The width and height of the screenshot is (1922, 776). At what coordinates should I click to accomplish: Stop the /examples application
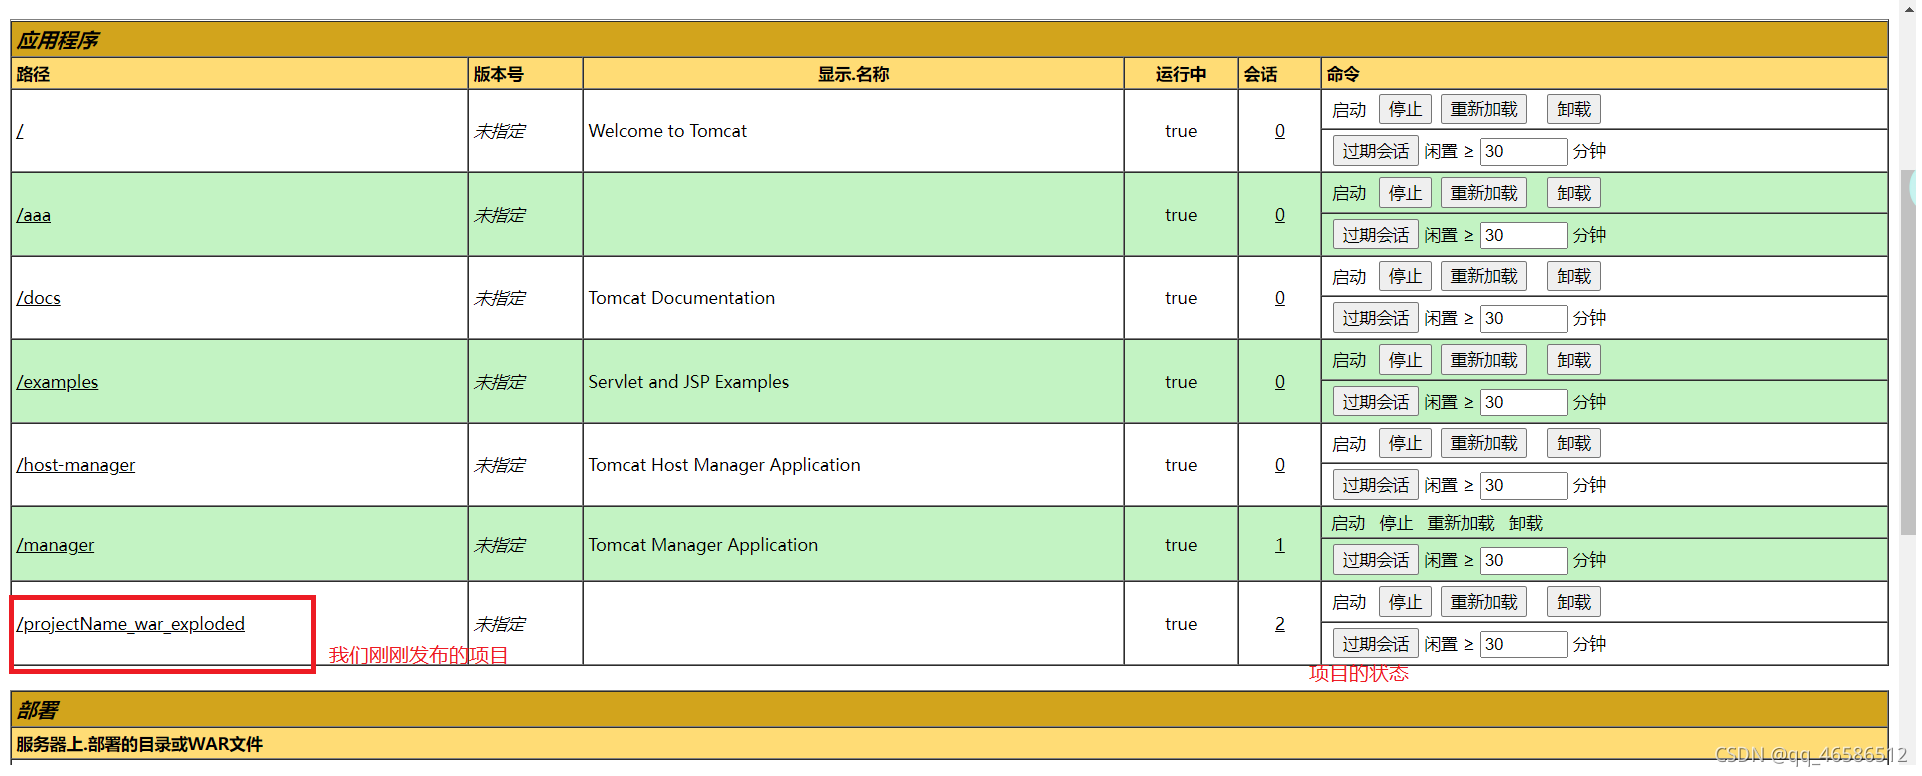1405,360
